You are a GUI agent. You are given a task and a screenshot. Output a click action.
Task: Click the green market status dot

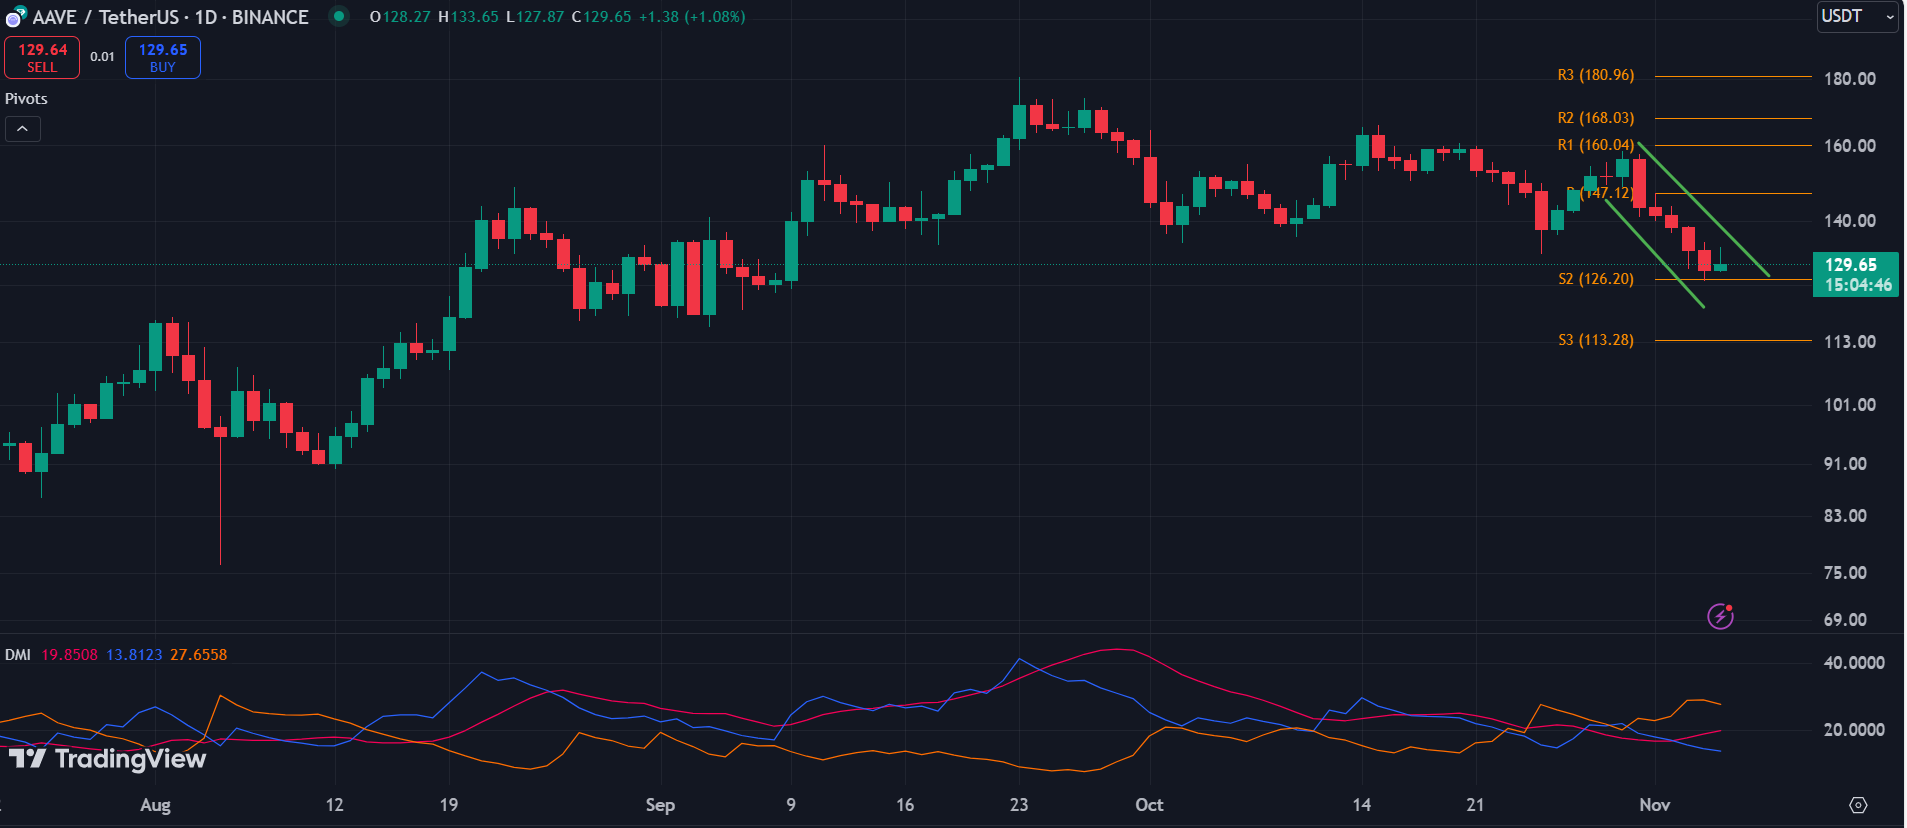[x=339, y=16]
